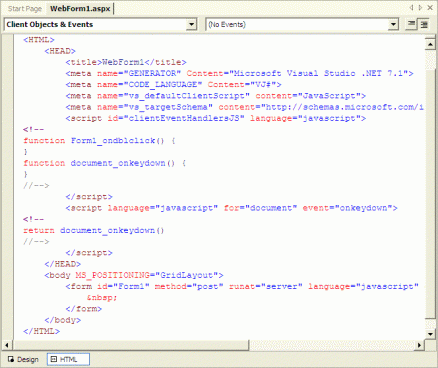Click the right tab scroll arrow
This screenshot has height=368, width=438.
click(420, 8)
